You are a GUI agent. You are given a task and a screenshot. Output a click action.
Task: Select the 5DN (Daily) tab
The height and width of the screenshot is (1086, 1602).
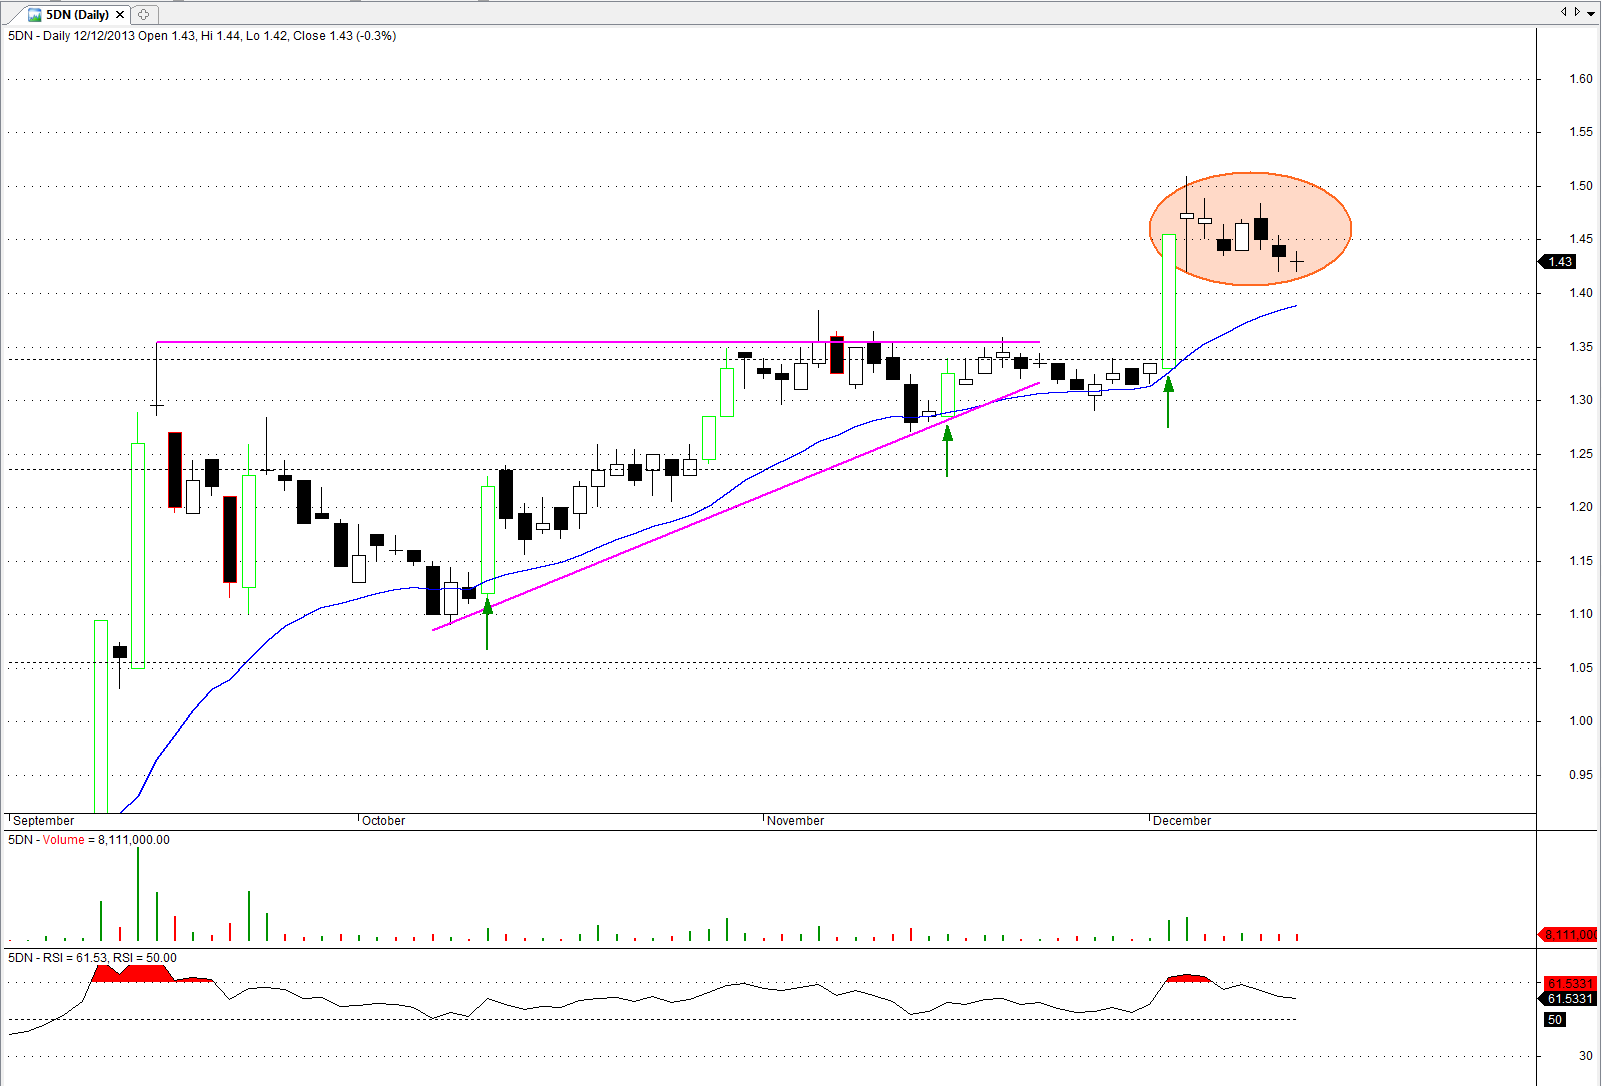point(77,15)
